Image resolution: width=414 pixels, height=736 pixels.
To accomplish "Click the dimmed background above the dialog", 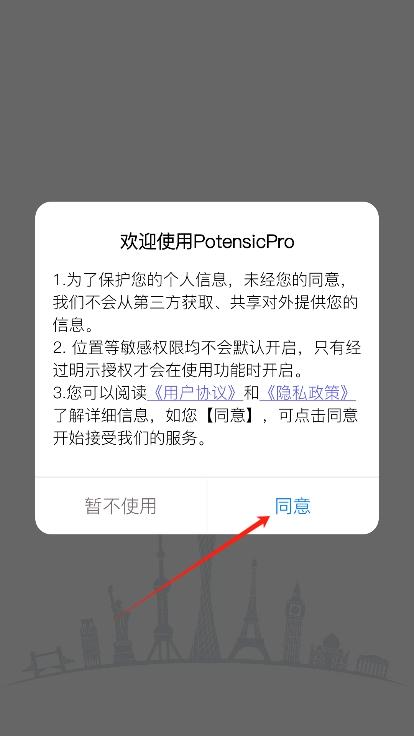I will click(207, 101).
